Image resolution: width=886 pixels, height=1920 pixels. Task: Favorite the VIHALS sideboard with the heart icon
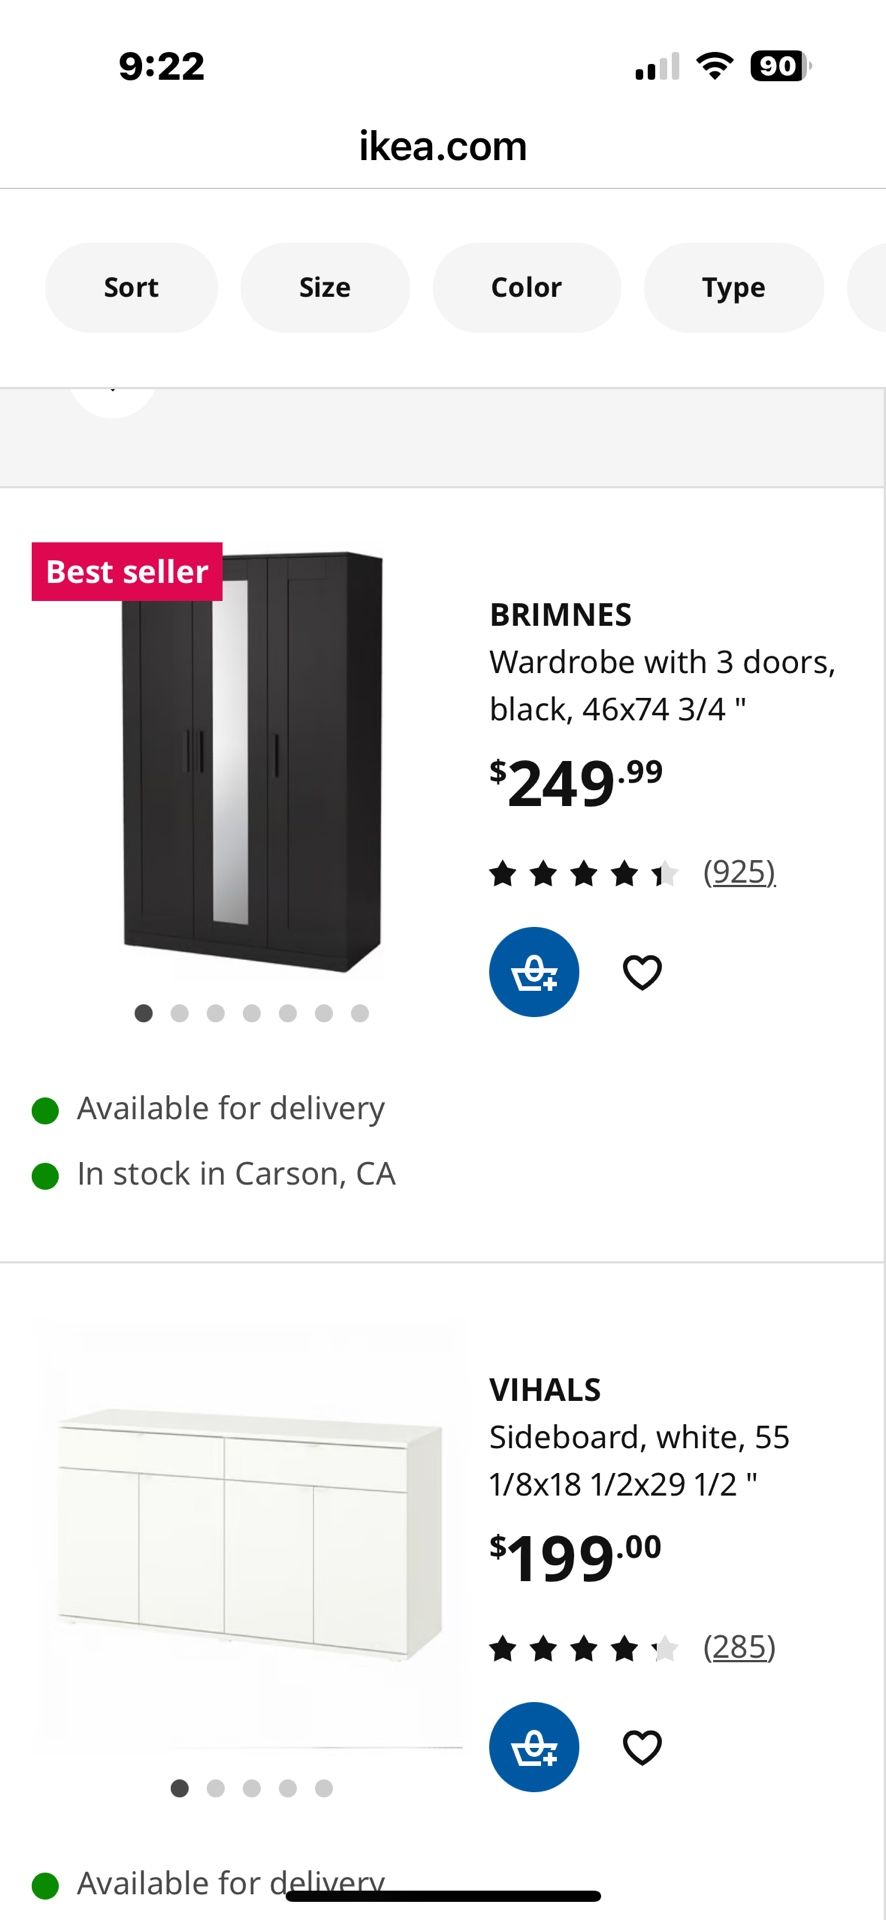point(642,1745)
